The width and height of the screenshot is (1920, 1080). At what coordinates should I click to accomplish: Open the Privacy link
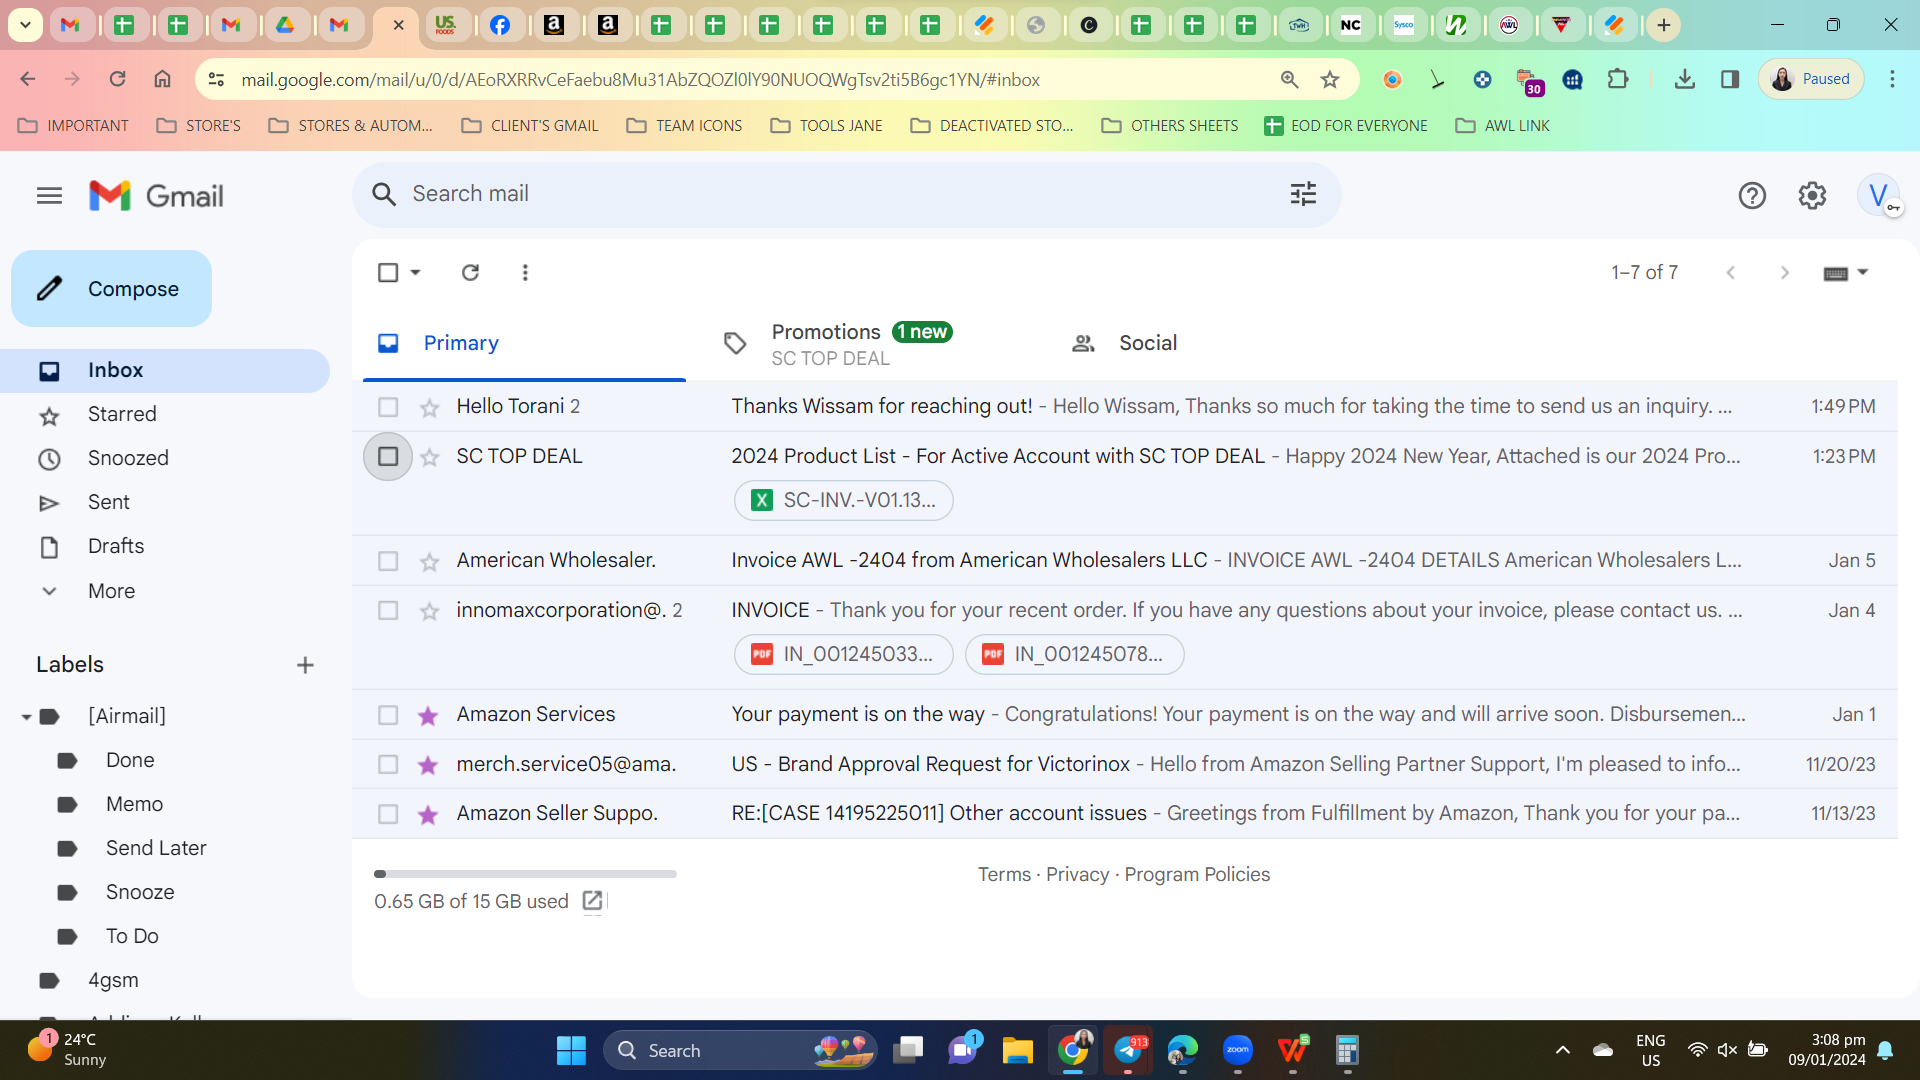1077,875
